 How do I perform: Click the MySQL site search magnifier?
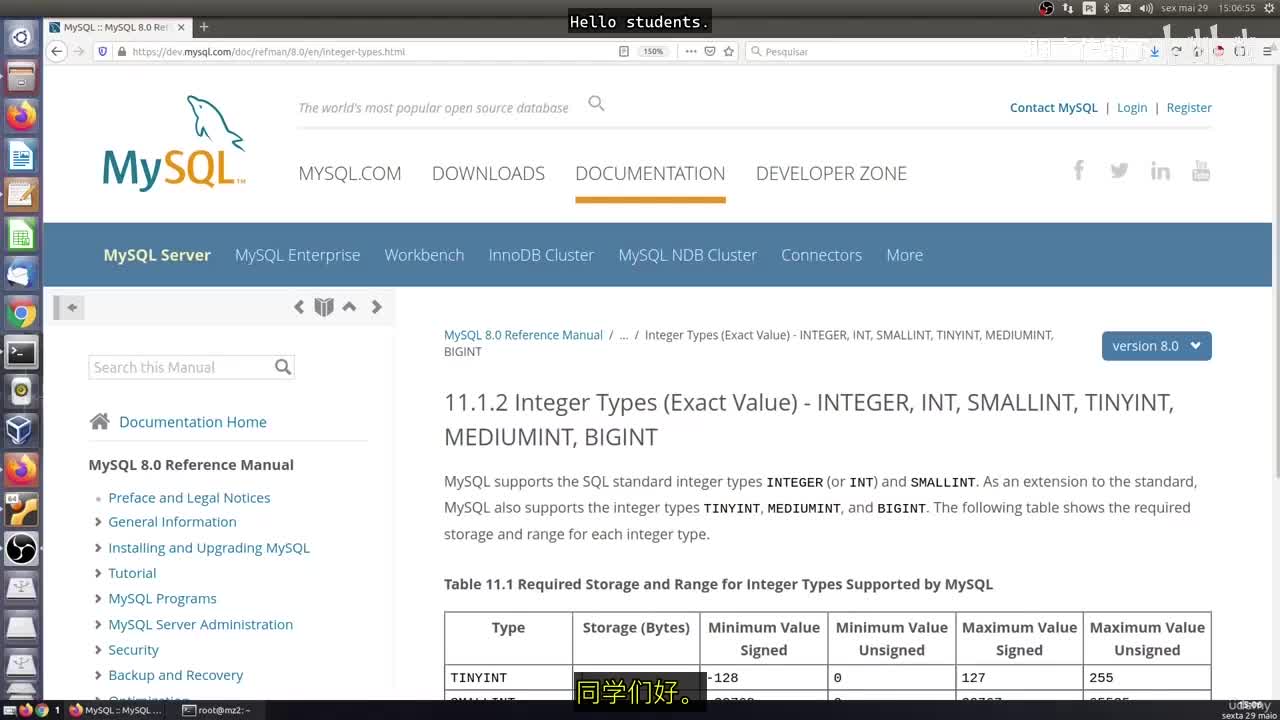coord(596,104)
